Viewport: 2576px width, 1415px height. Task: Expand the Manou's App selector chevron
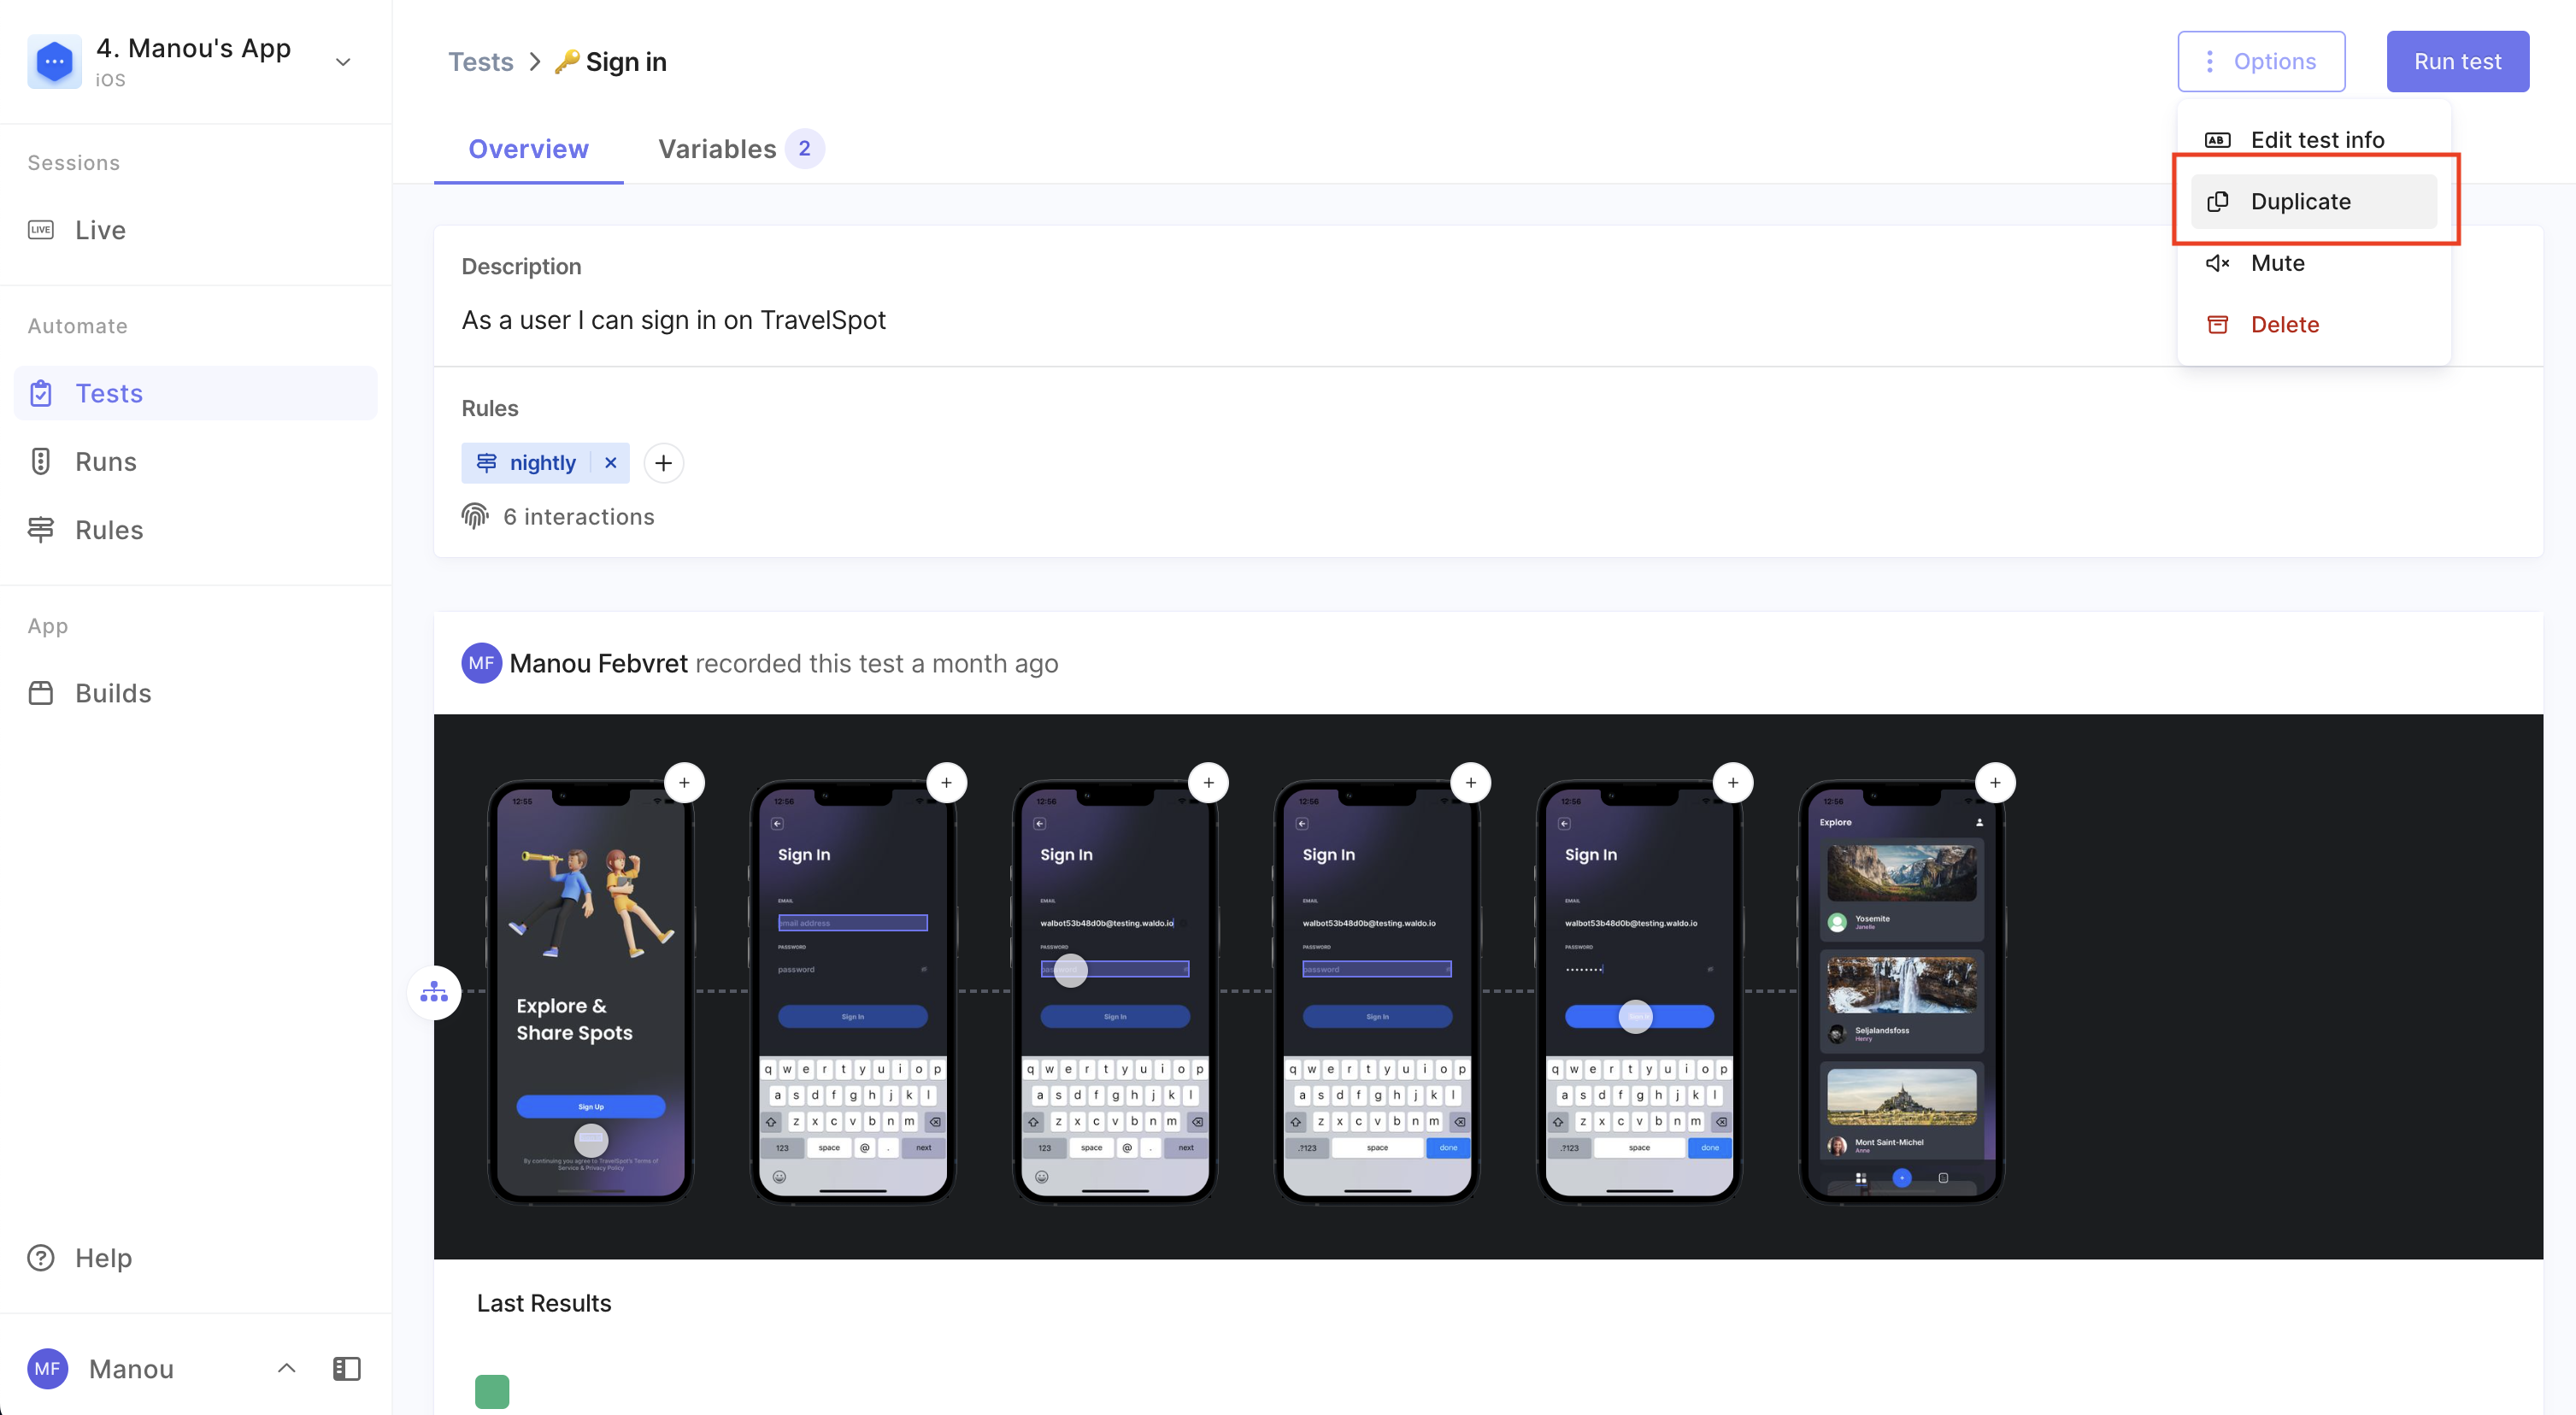click(343, 62)
